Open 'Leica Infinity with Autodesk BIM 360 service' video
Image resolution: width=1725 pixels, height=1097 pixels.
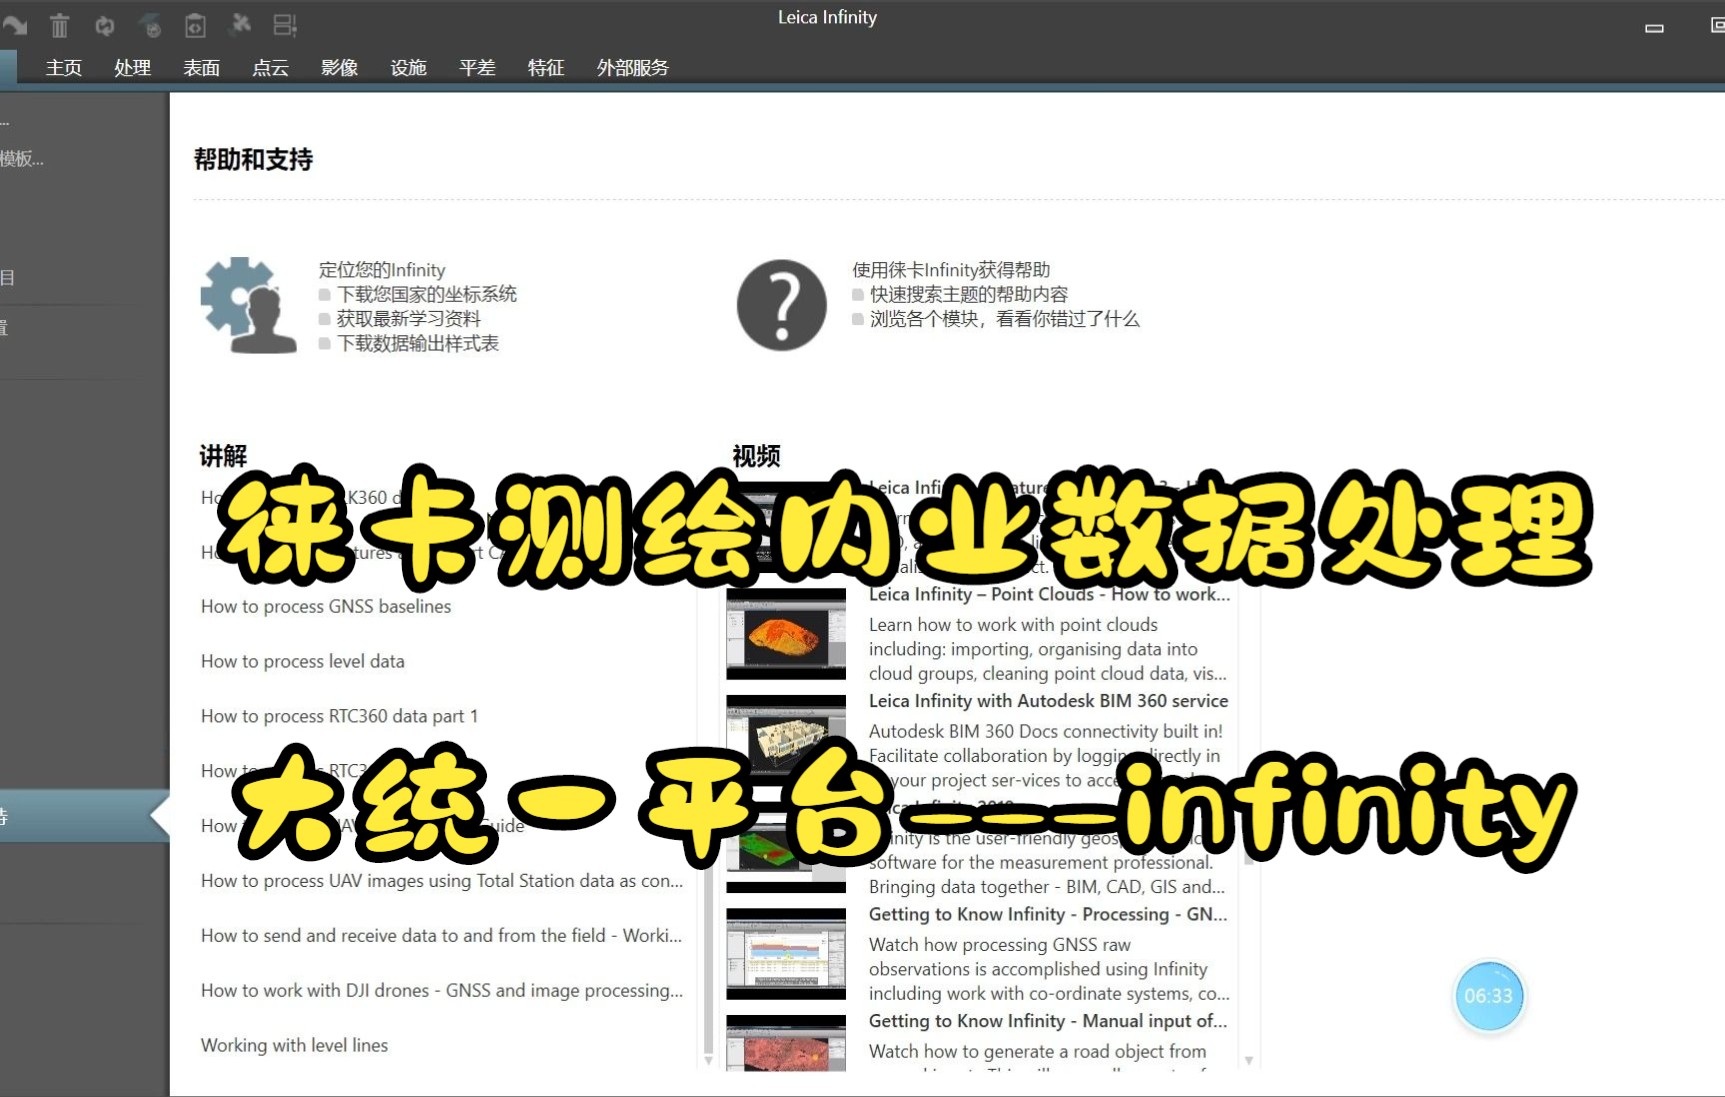[x=1048, y=701]
